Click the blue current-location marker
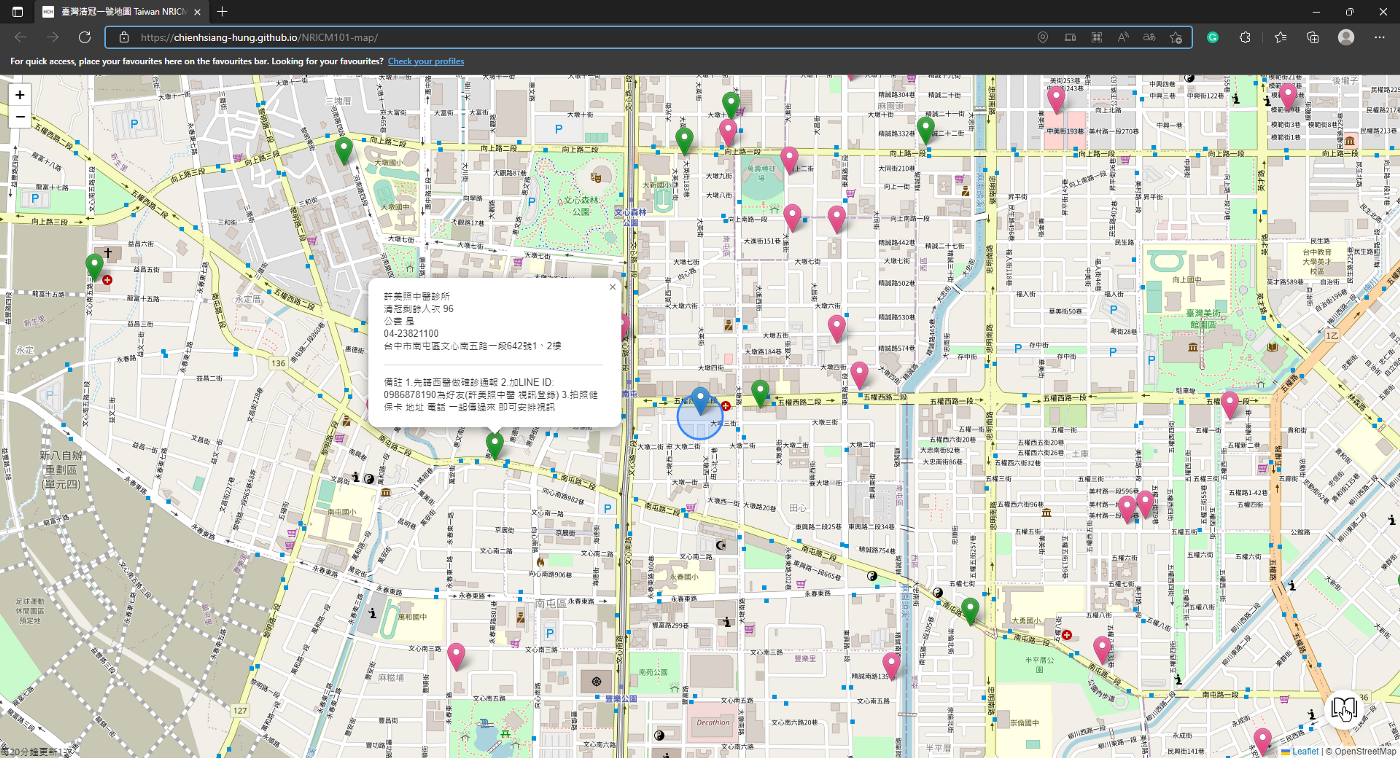The image size is (1400, 758). tap(701, 401)
